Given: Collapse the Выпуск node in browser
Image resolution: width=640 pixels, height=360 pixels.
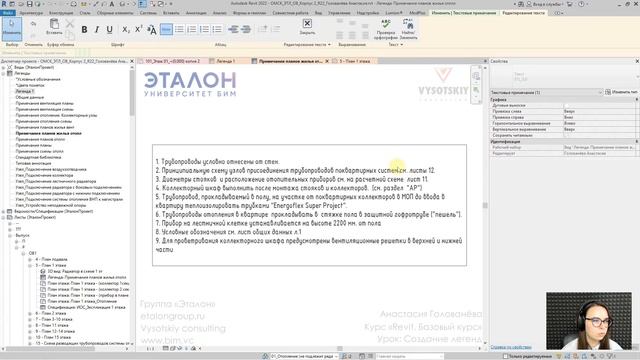Looking at the screenshot, I should (10, 236).
